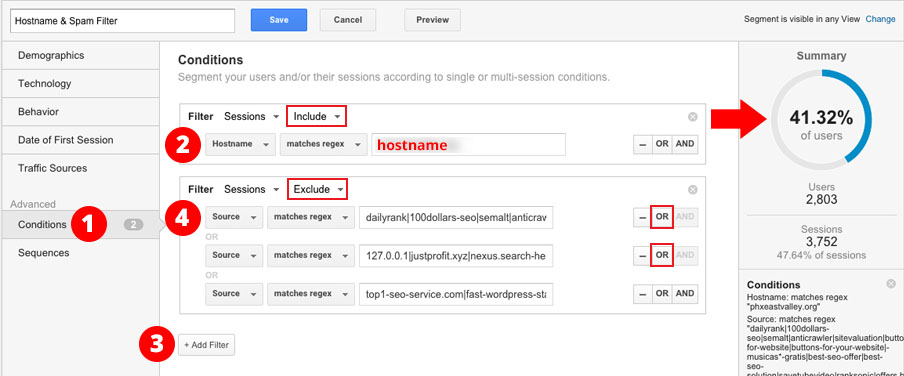Remove the top1-seo-service Source row with the minus button
904x376 pixels.
tap(642, 294)
